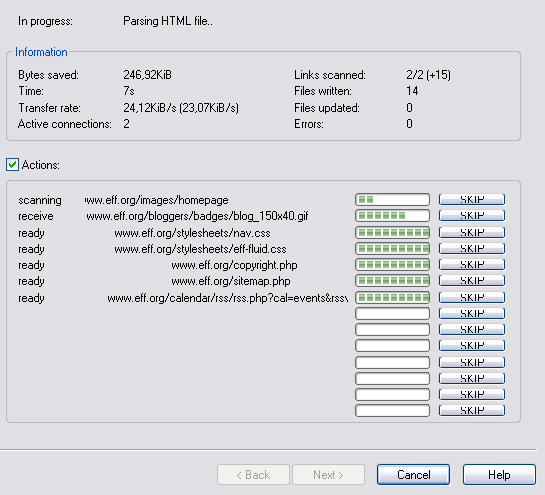Skip the nav.css file
The height and width of the screenshot is (495, 545).
(x=472, y=232)
